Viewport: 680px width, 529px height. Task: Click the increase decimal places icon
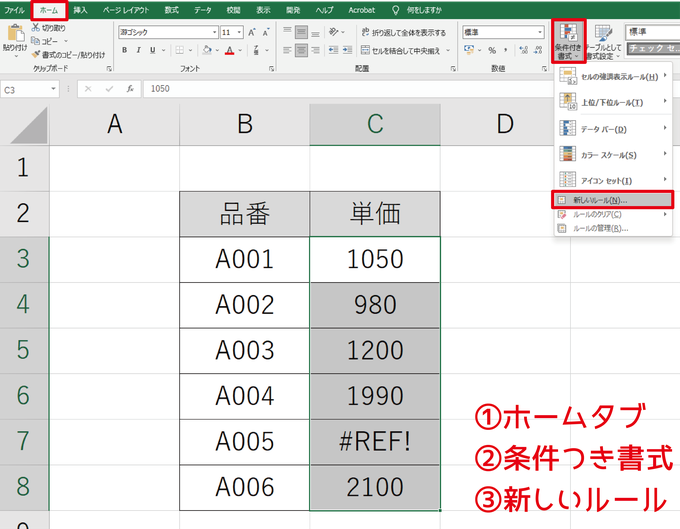[524, 50]
